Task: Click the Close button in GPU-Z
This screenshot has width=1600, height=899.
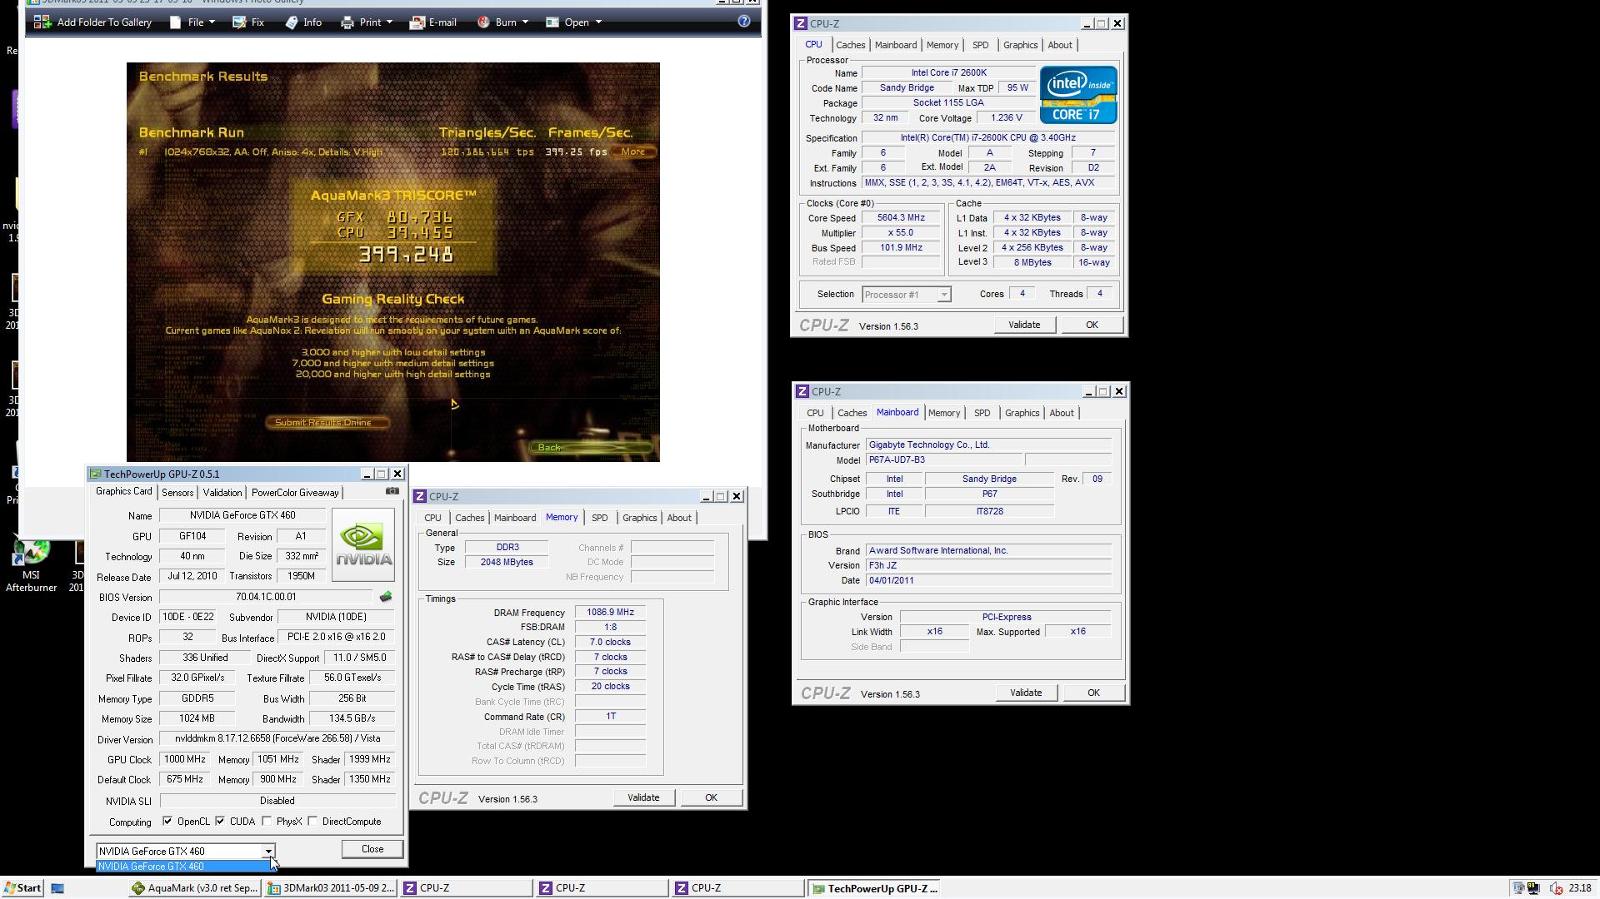Action: pos(372,849)
